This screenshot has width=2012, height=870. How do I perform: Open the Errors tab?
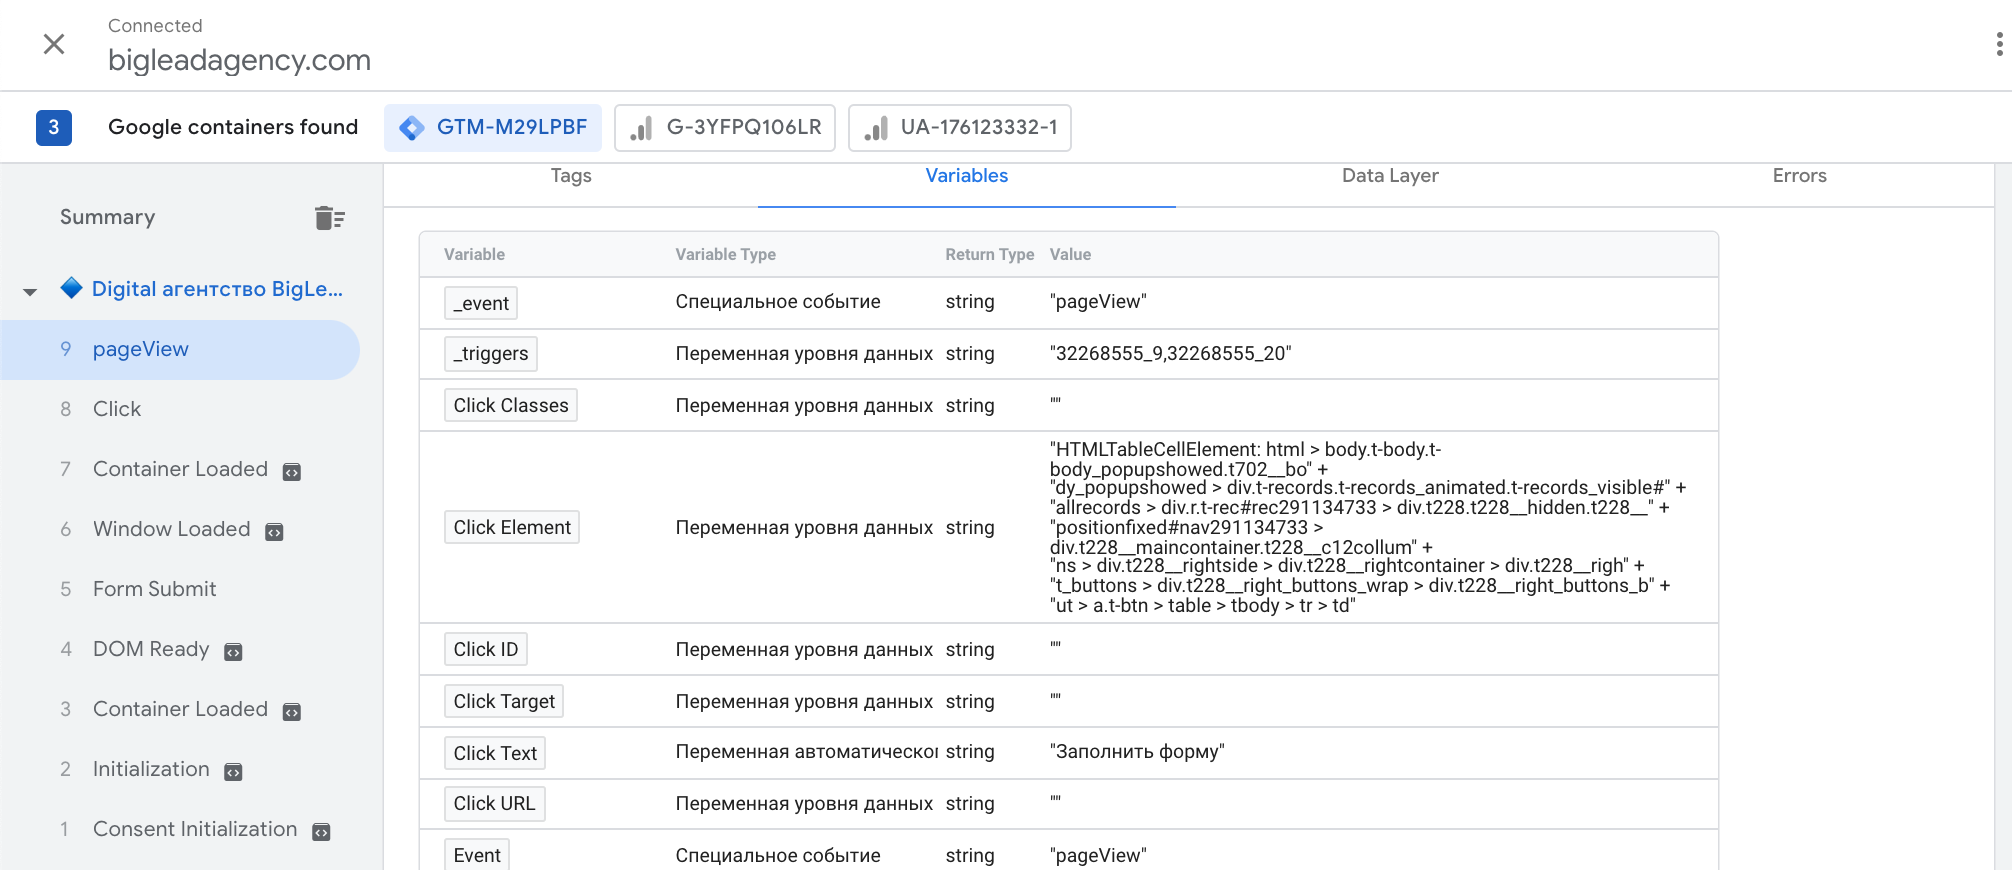point(1798,176)
